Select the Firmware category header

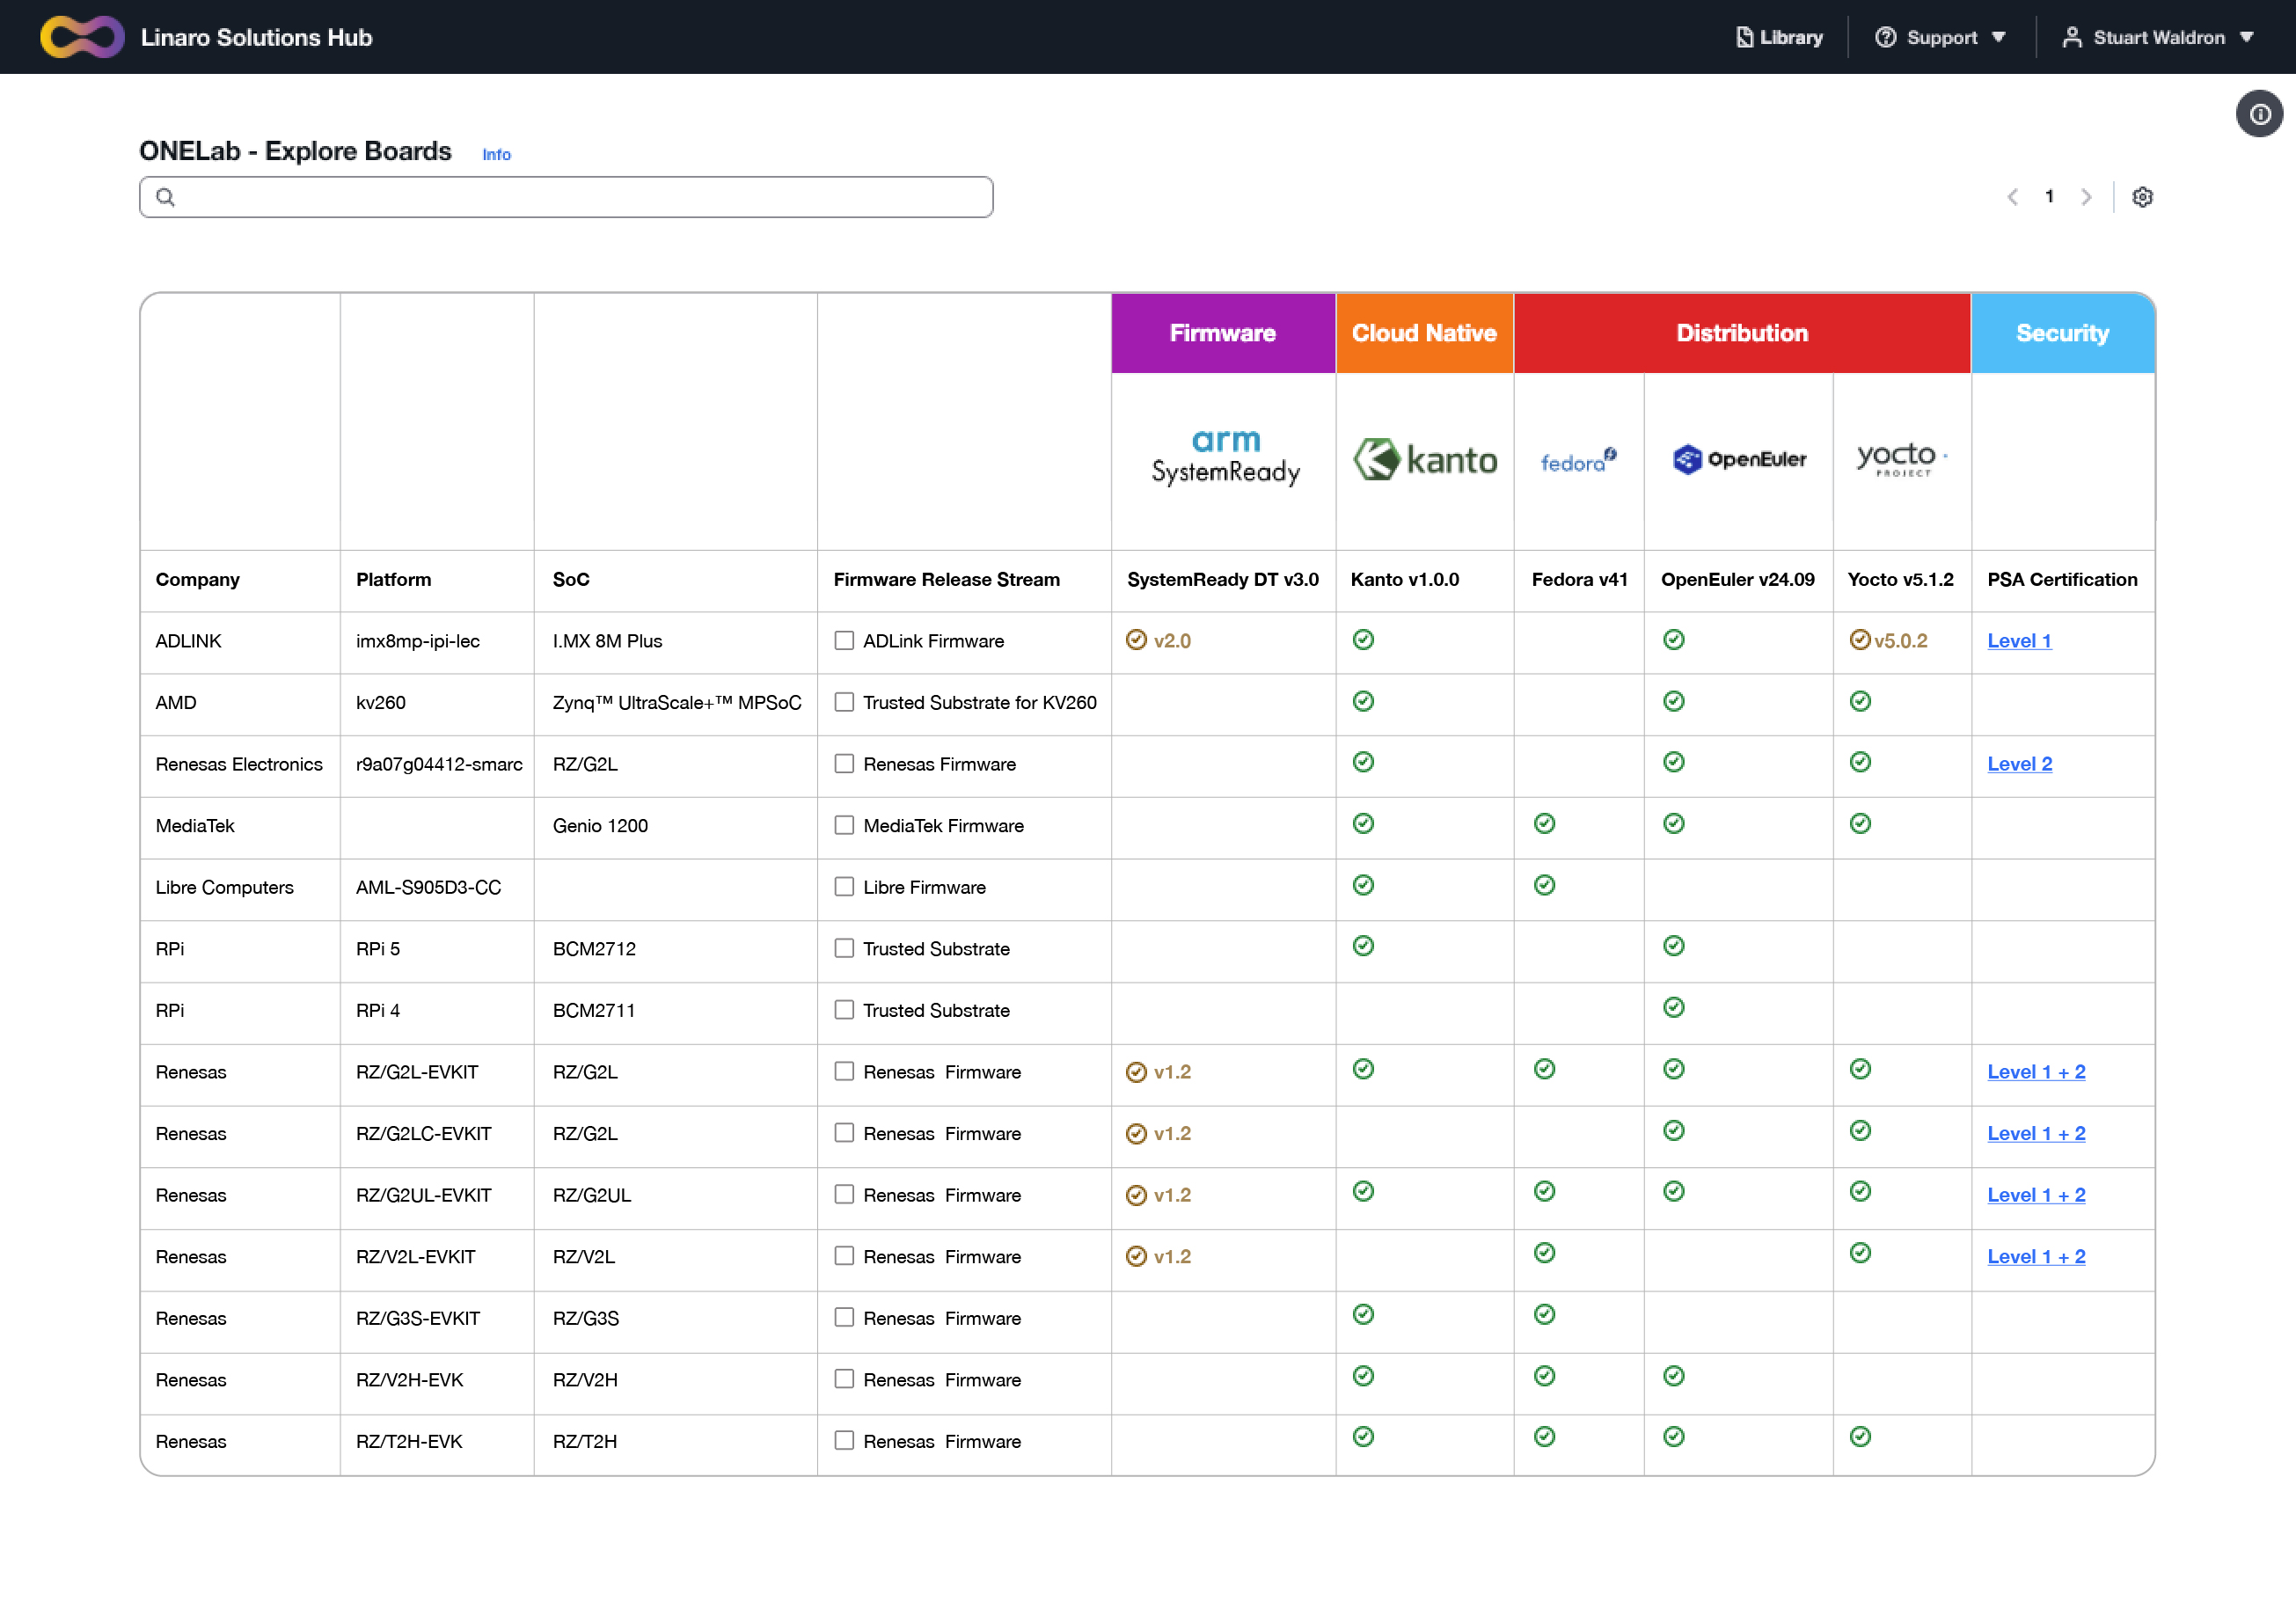click(1222, 333)
